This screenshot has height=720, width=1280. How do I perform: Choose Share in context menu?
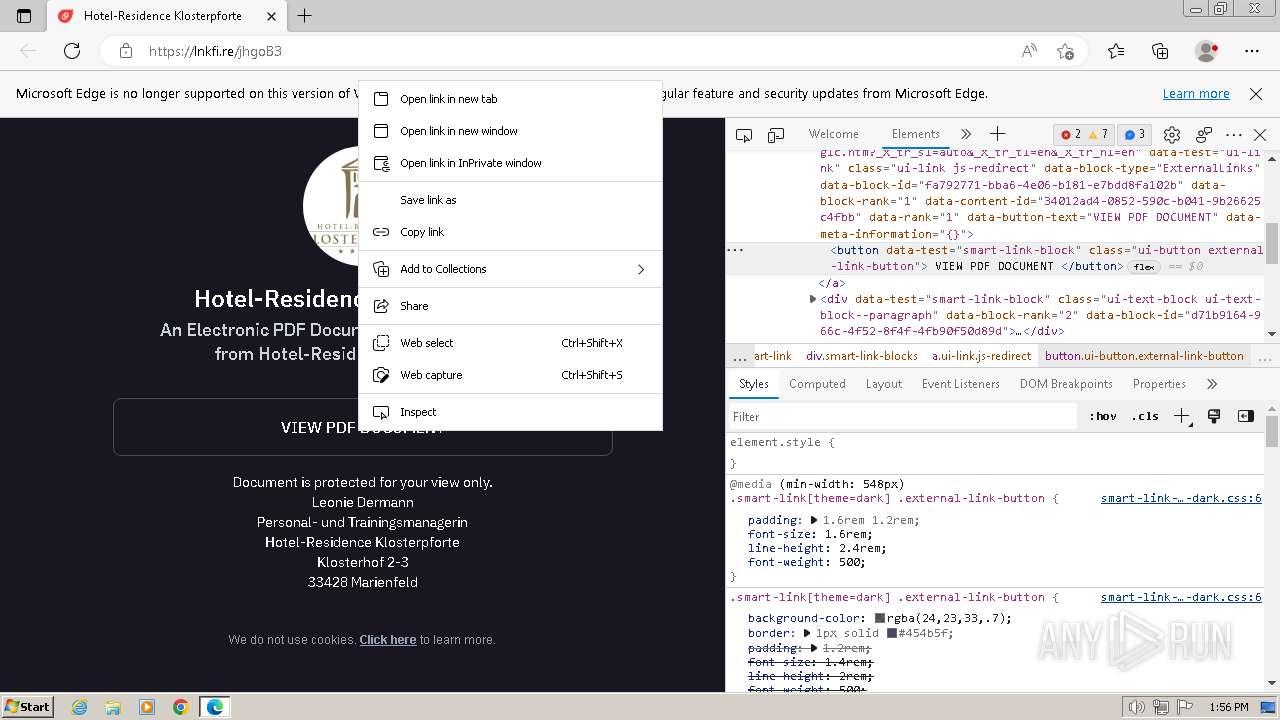point(510,306)
